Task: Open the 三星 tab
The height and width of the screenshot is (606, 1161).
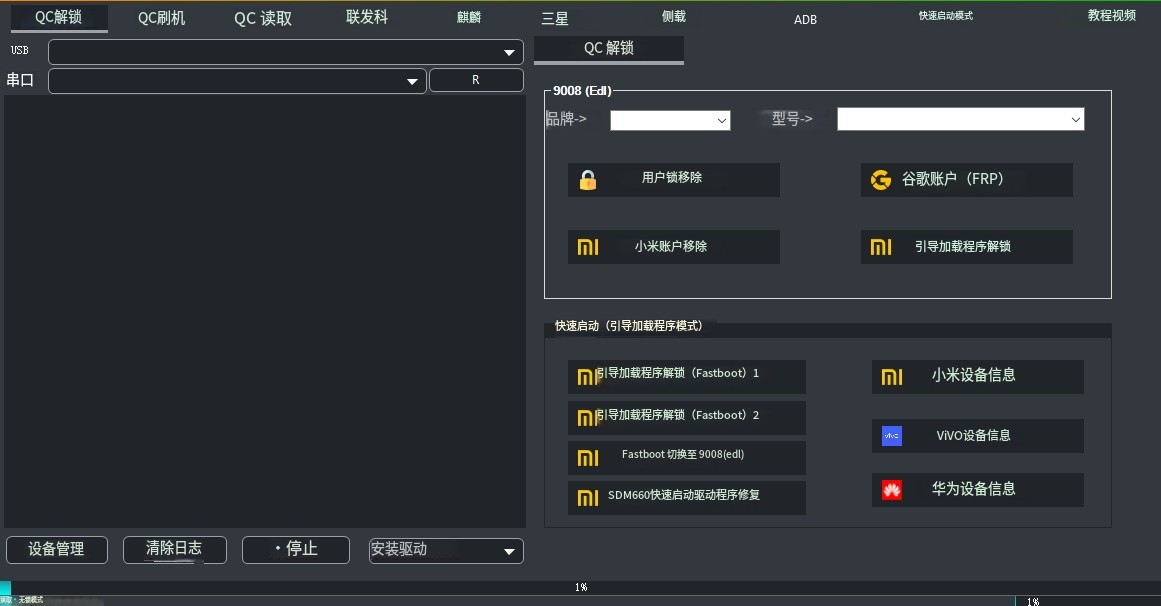Action: [x=555, y=19]
